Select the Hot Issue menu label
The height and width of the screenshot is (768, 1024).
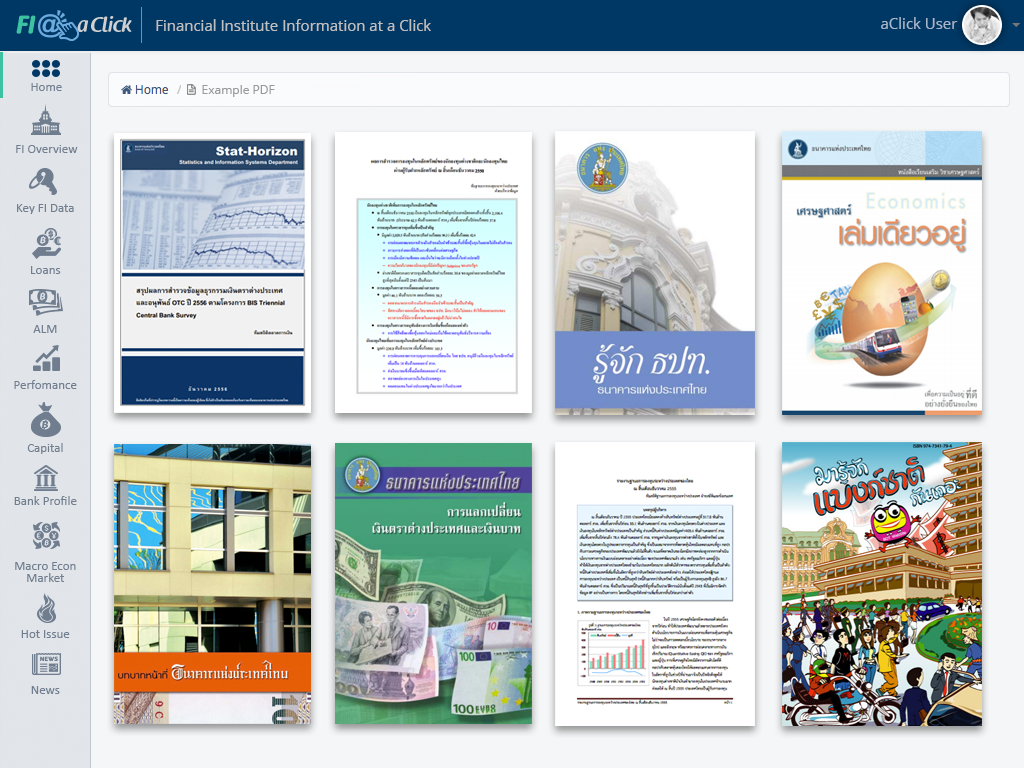[x=45, y=634]
